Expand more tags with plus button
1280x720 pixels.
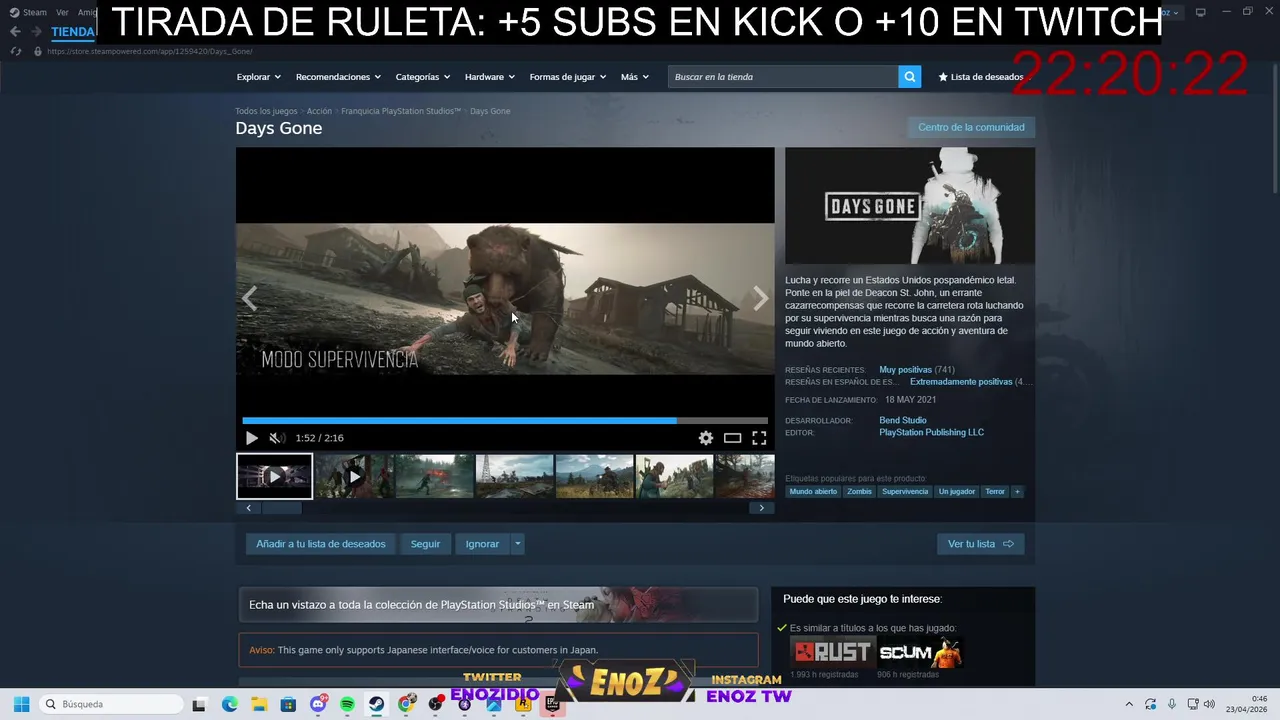click(x=1017, y=492)
